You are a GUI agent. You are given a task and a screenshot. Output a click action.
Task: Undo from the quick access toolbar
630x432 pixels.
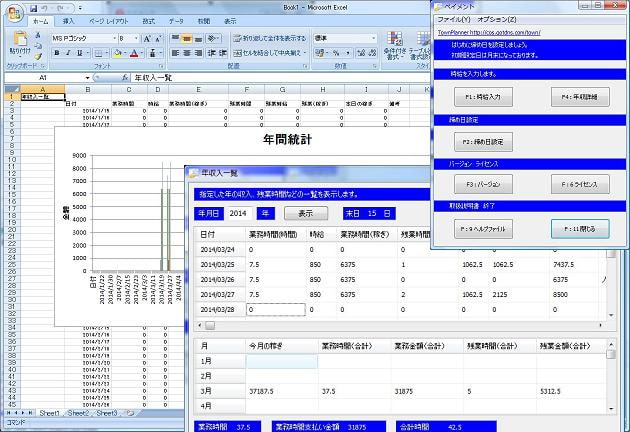pos(45,8)
